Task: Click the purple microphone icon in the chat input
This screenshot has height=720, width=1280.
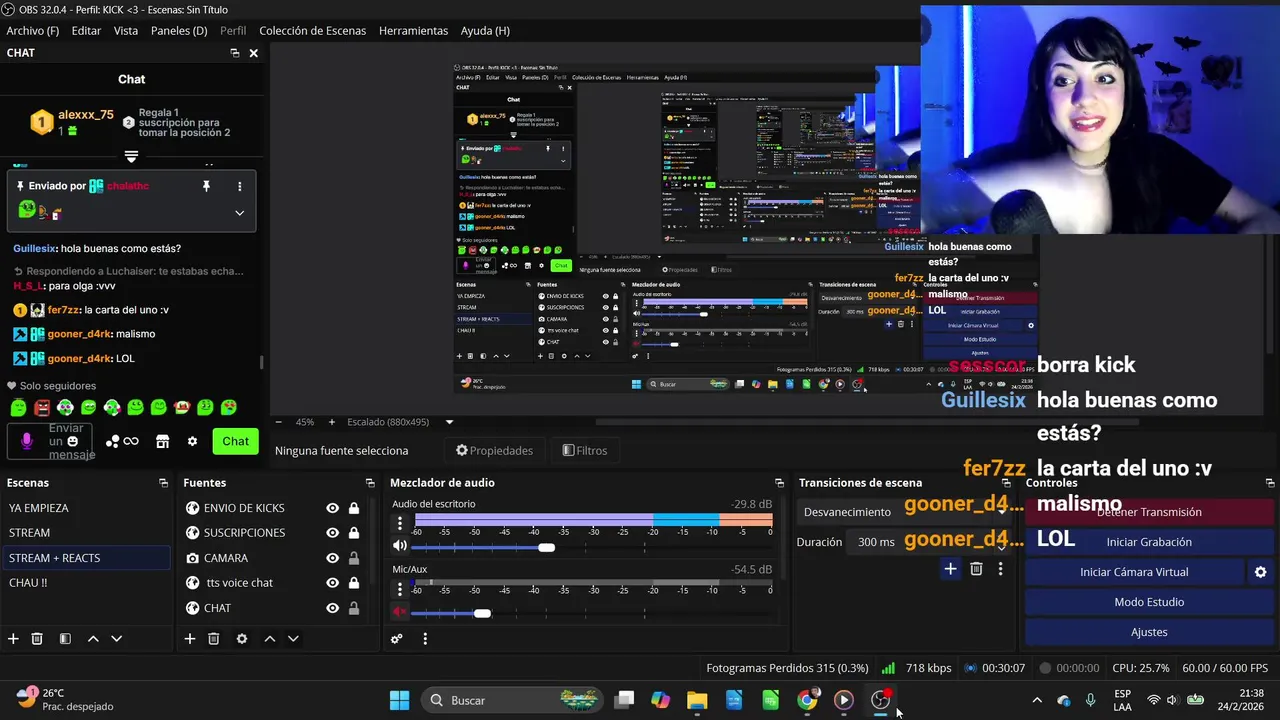Action: [27, 441]
